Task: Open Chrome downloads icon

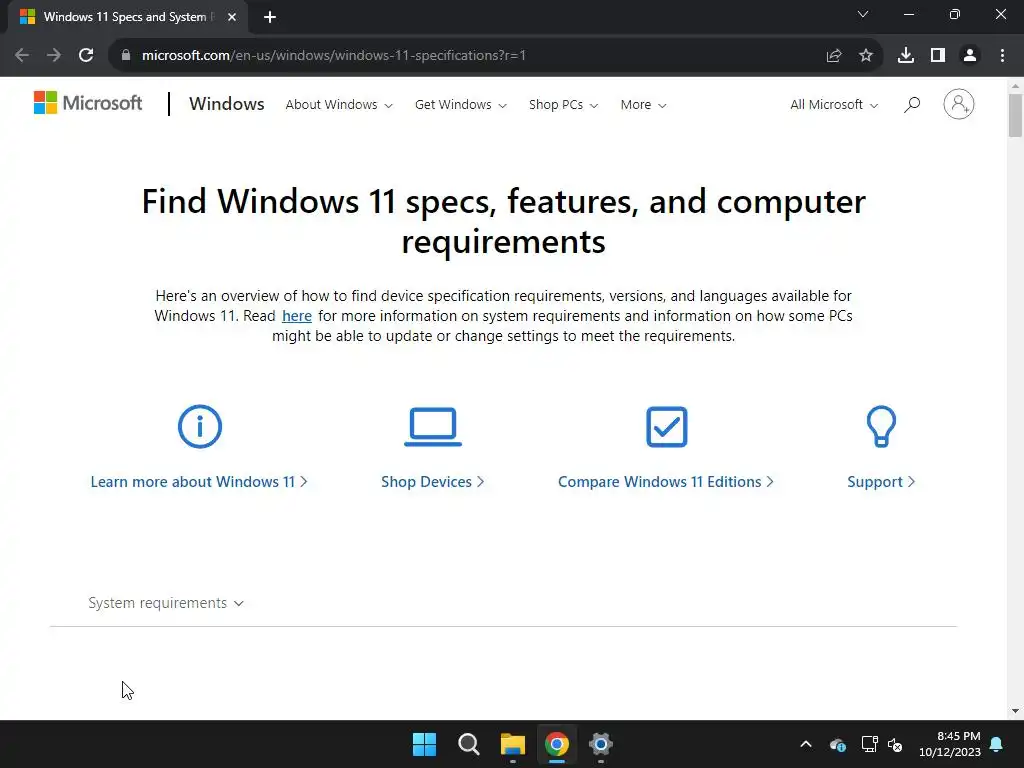Action: (x=906, y=56)
